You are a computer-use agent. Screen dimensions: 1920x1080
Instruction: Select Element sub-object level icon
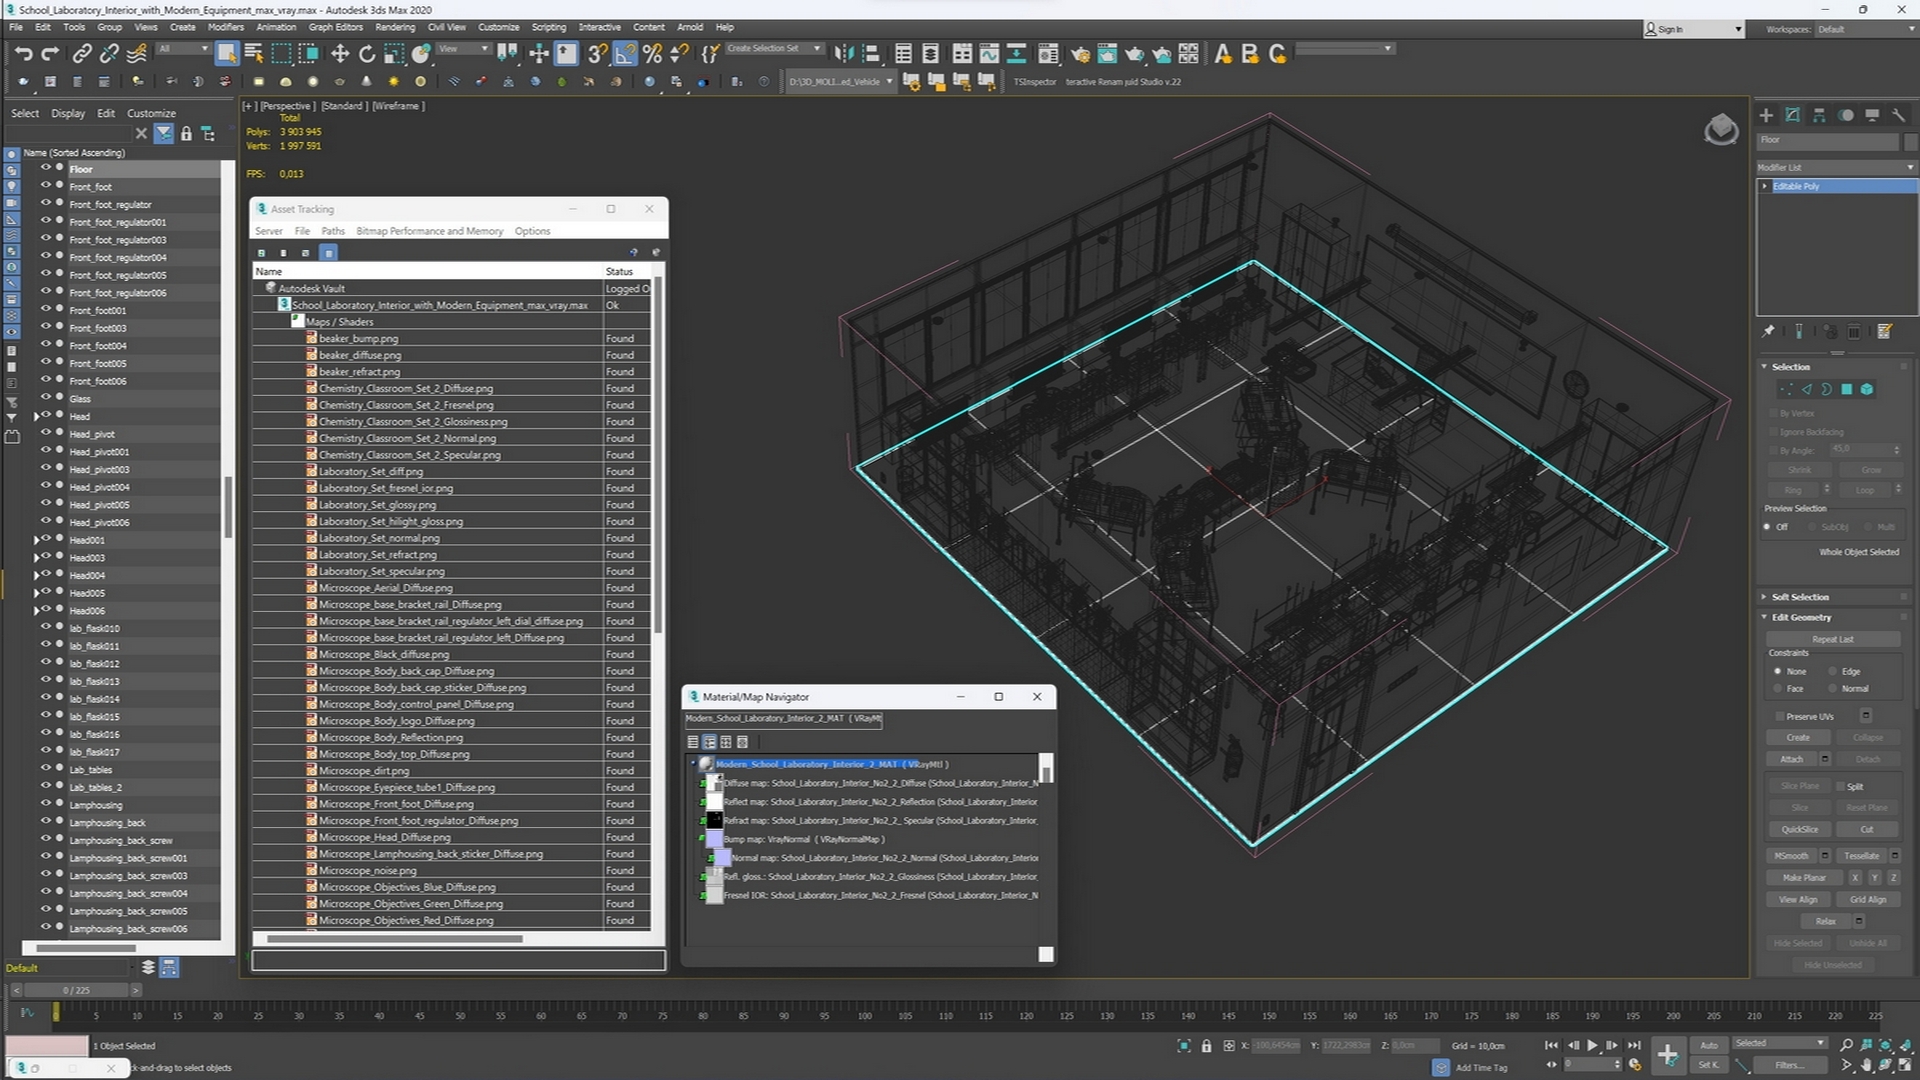point(1867,390)
